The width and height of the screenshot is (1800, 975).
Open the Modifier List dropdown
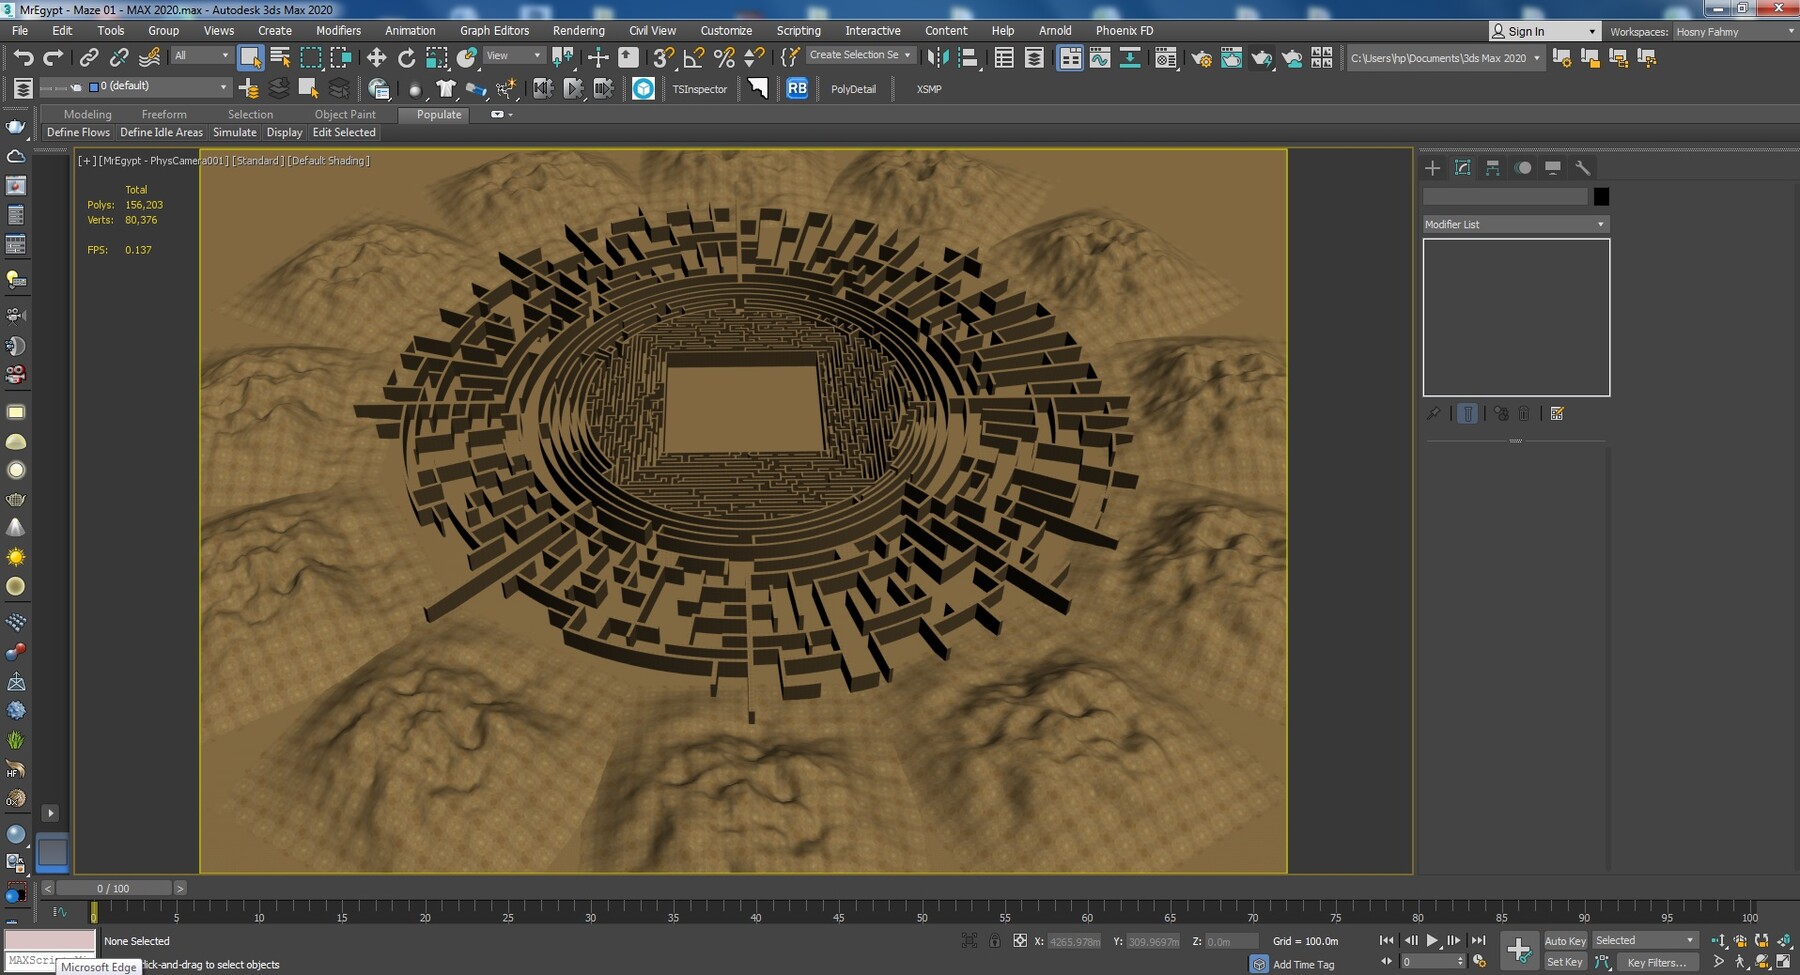1515,224
